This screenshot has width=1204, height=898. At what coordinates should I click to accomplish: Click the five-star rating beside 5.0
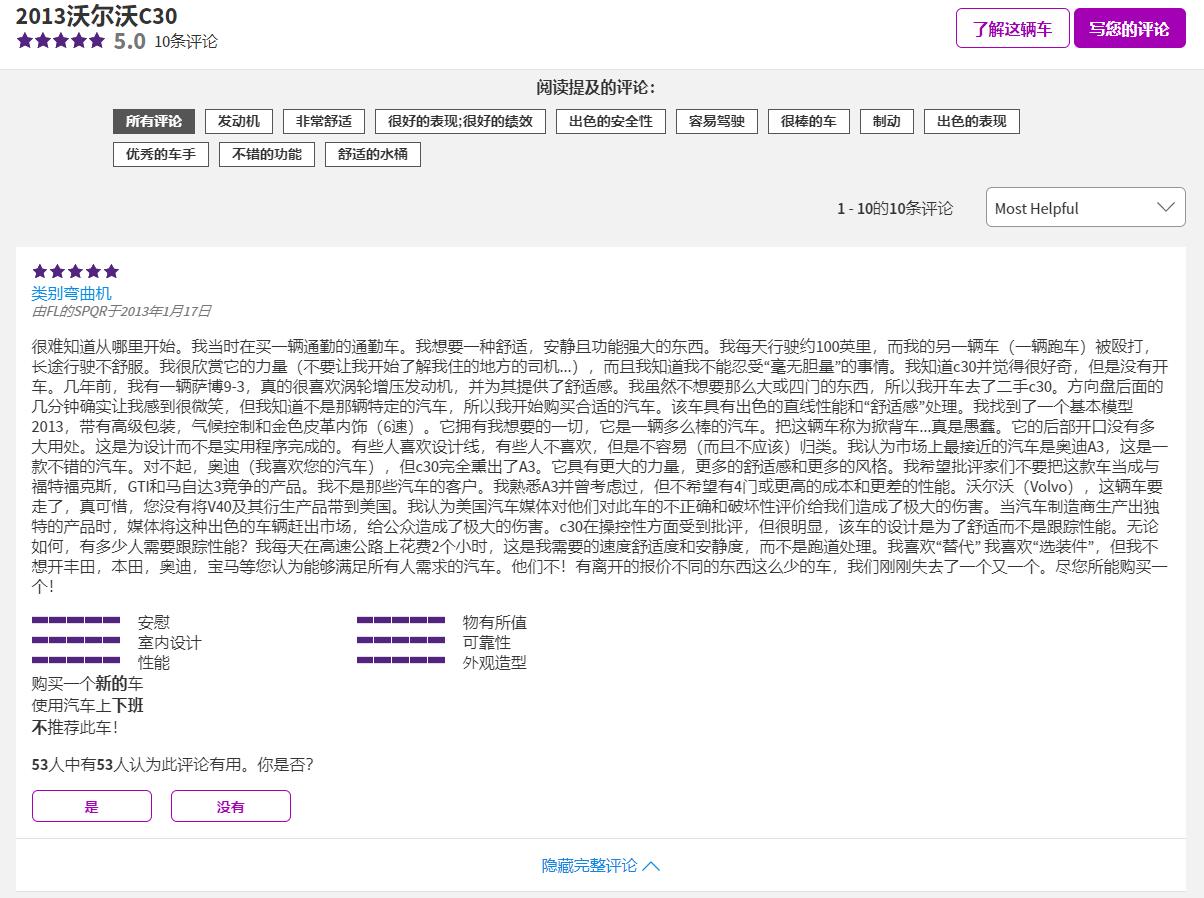tap(58, 41)
